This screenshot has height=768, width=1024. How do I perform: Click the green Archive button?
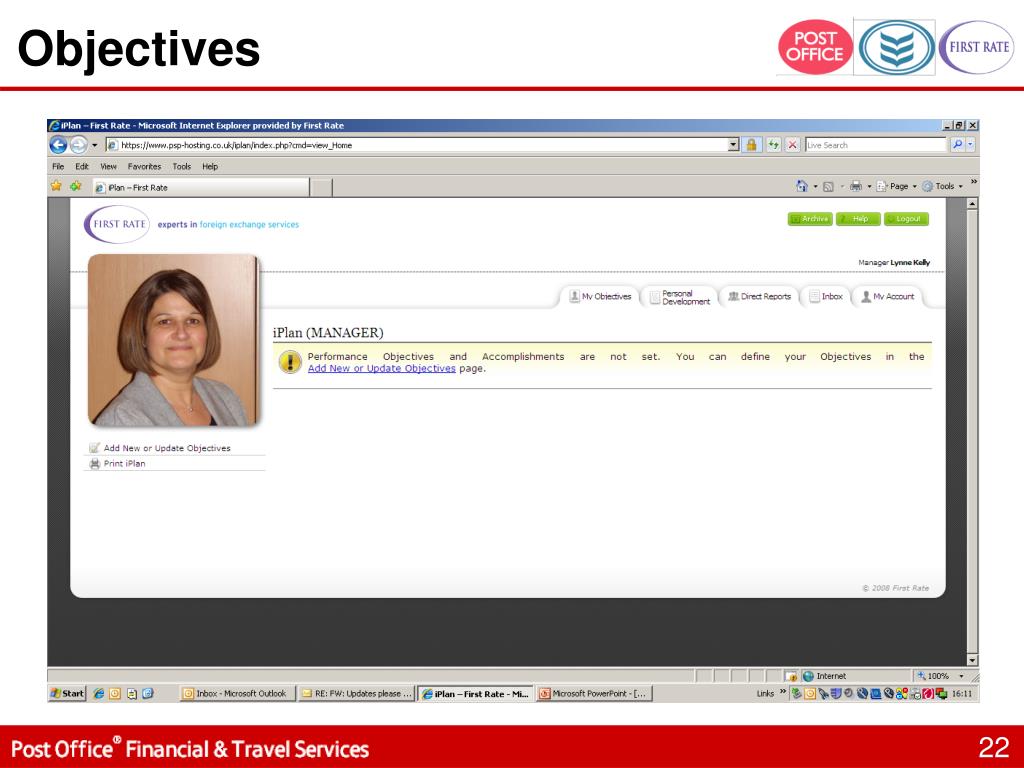[x=810, y=219]
